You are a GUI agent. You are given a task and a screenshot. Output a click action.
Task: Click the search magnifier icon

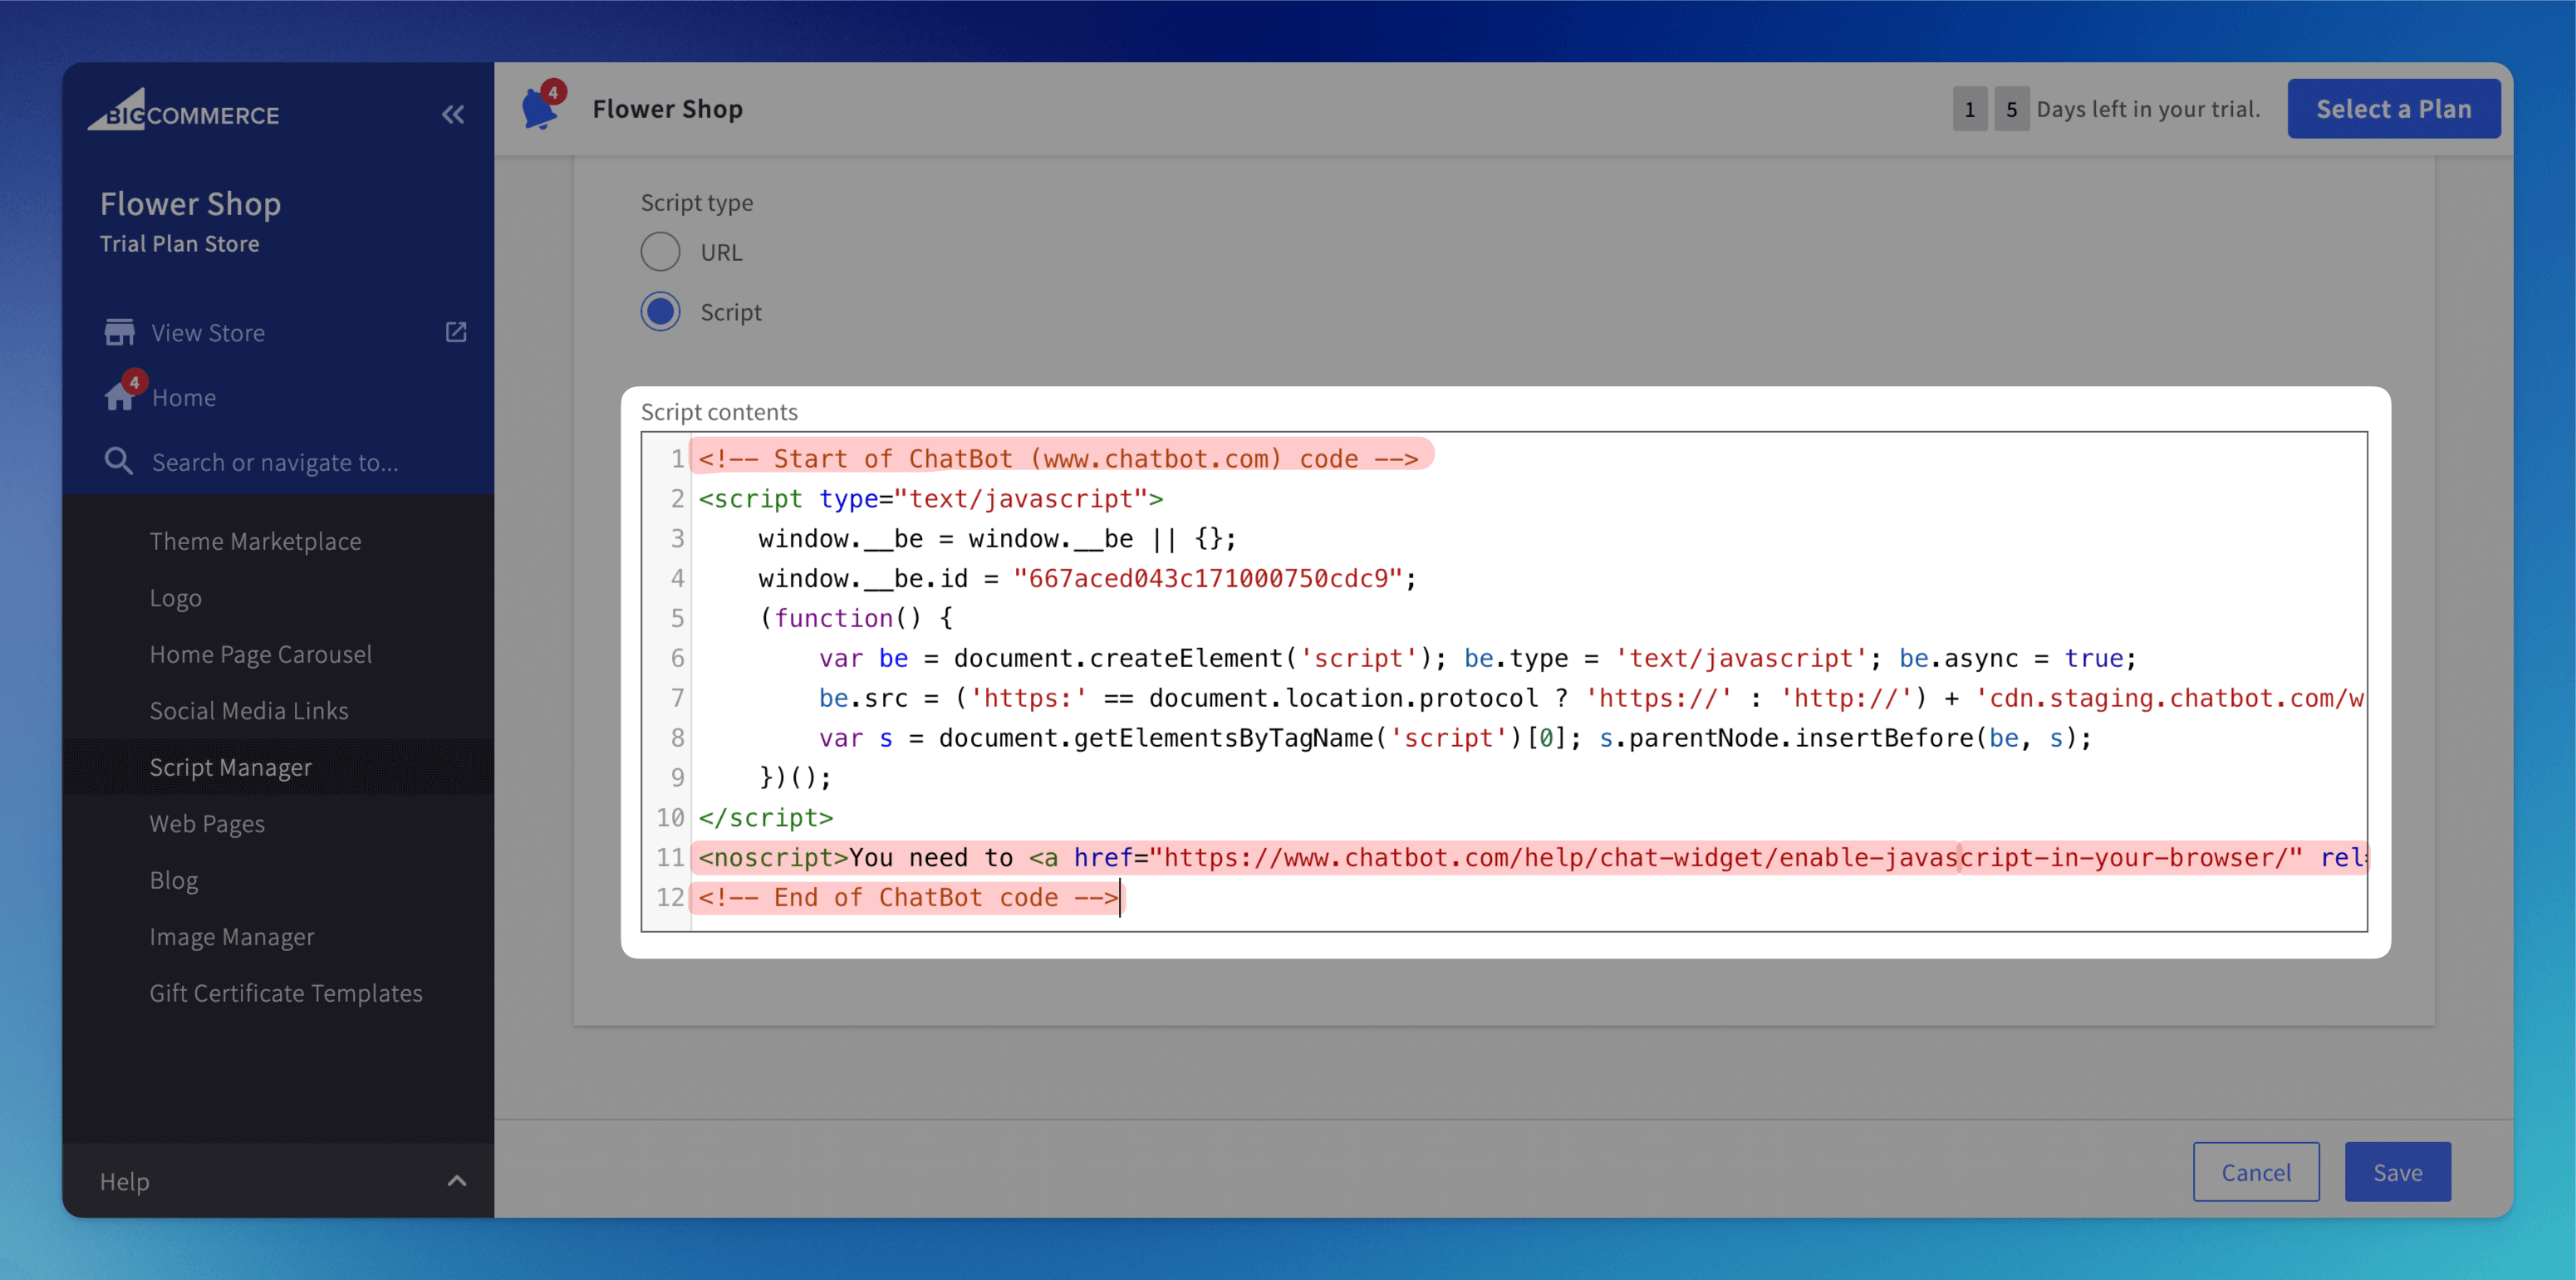tap(119, 461)
